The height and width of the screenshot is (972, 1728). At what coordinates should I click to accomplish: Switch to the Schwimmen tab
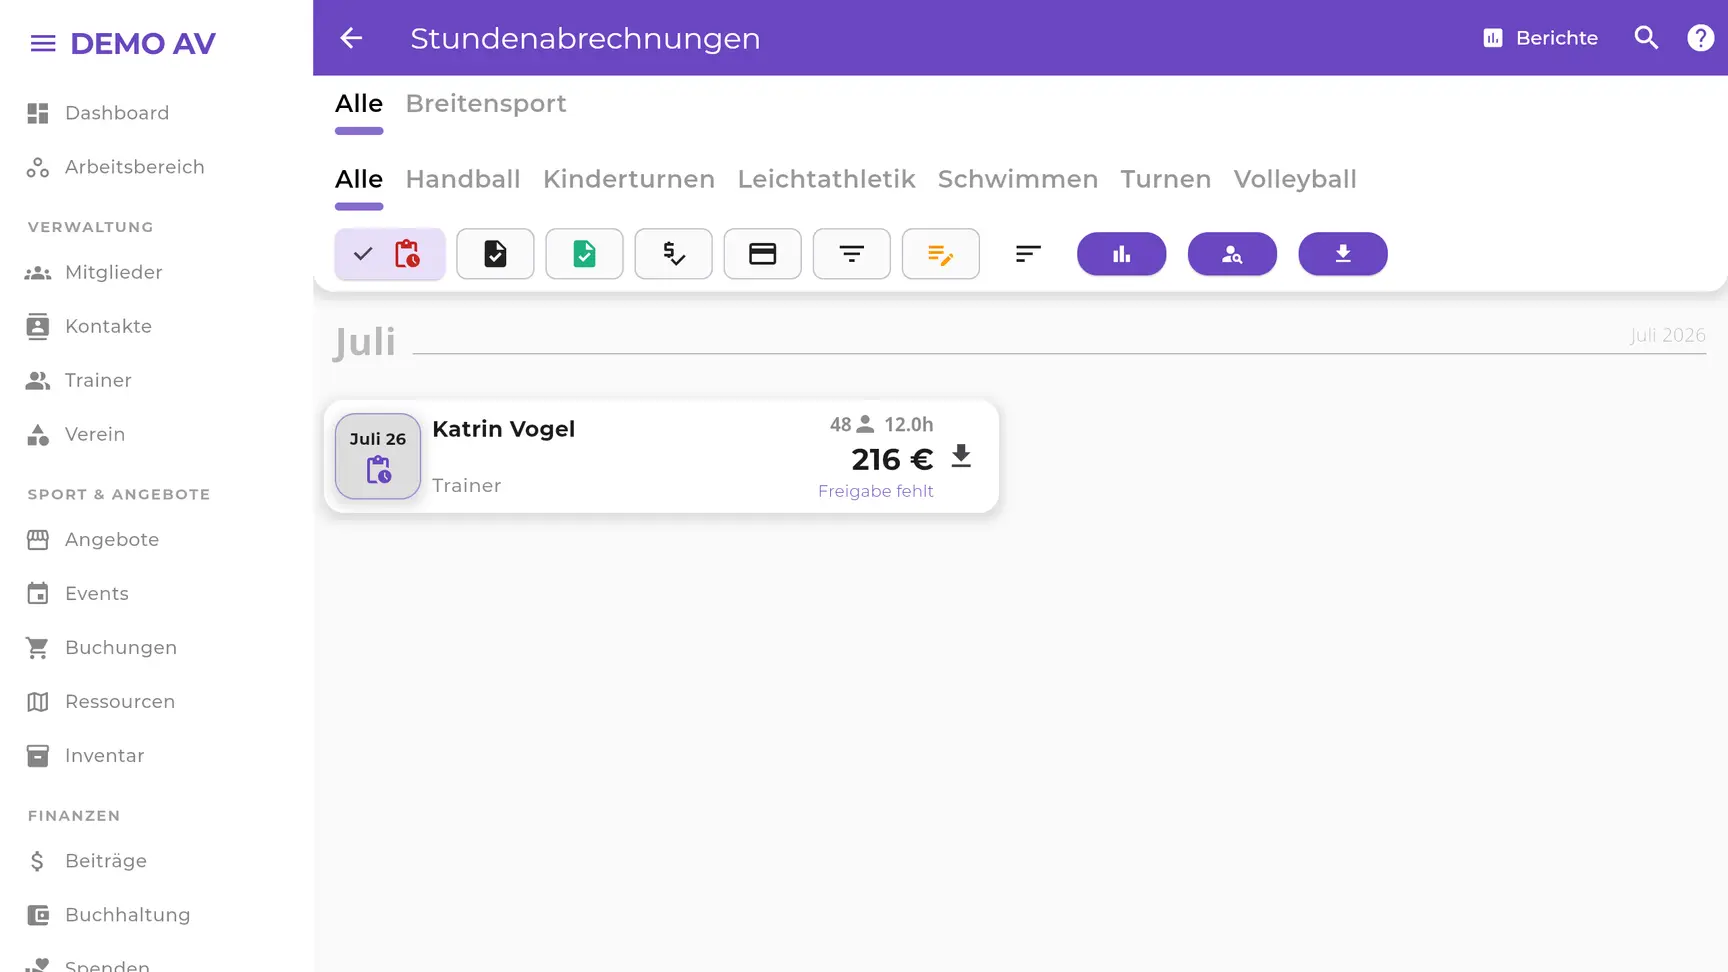[x=1018, y=179]
